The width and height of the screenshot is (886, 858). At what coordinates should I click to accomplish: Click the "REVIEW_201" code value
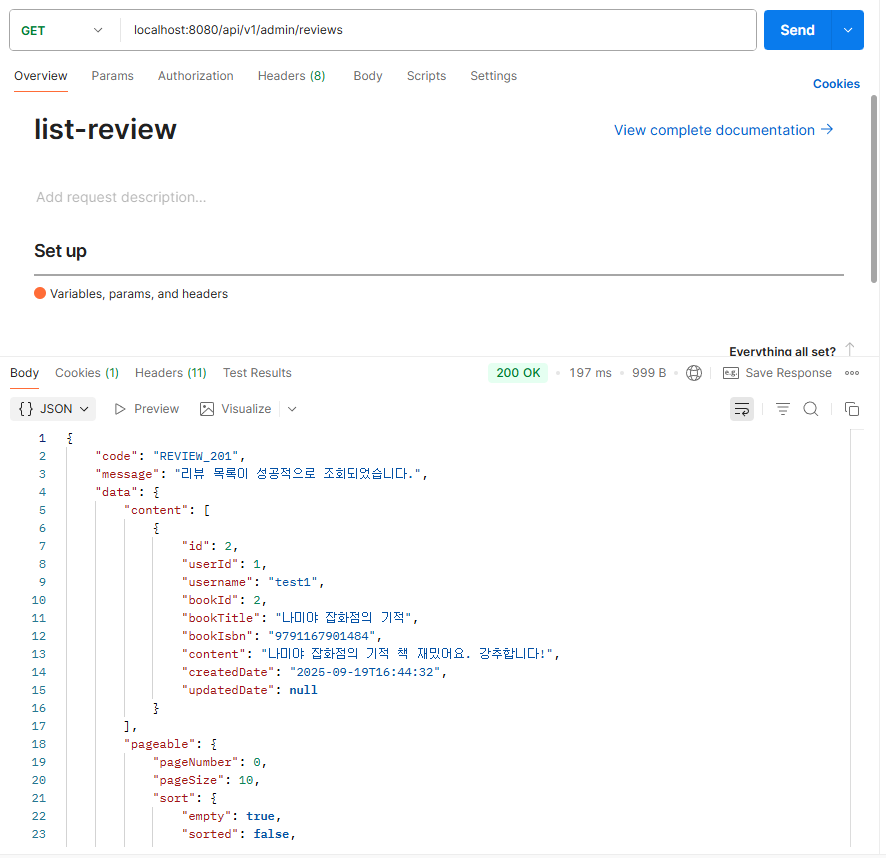196,456
